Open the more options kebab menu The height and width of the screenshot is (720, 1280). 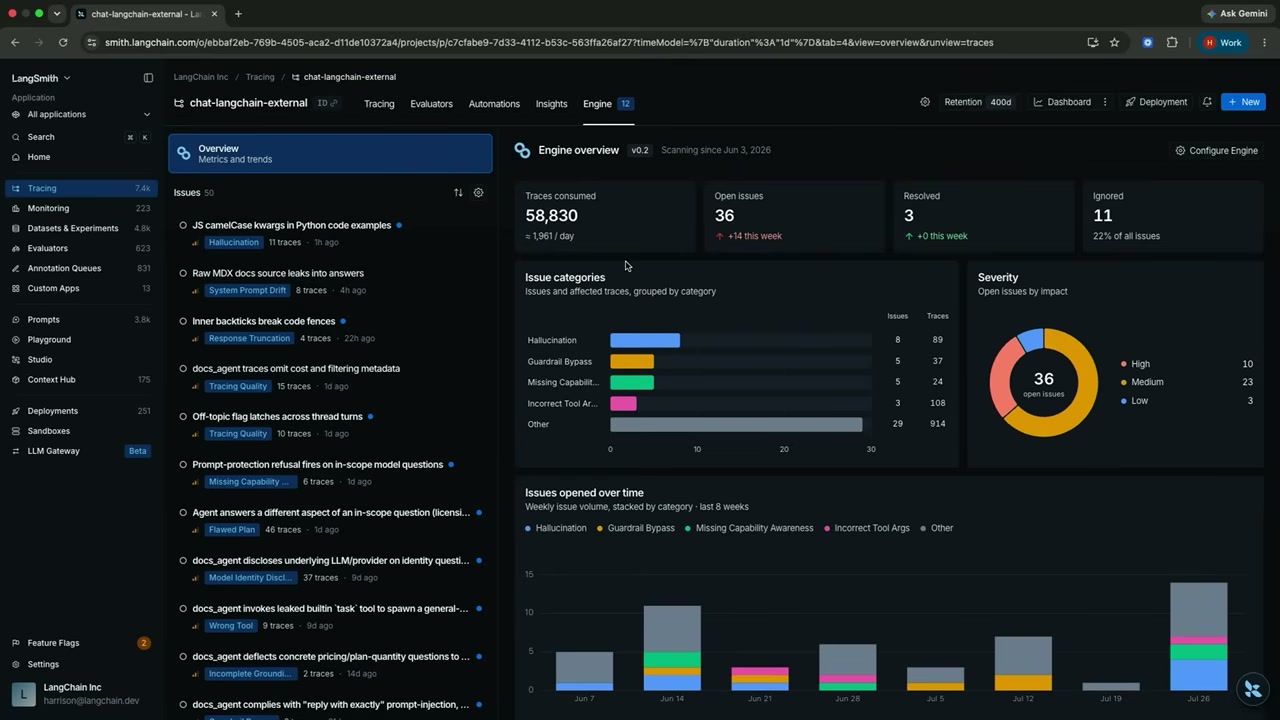1105,102
